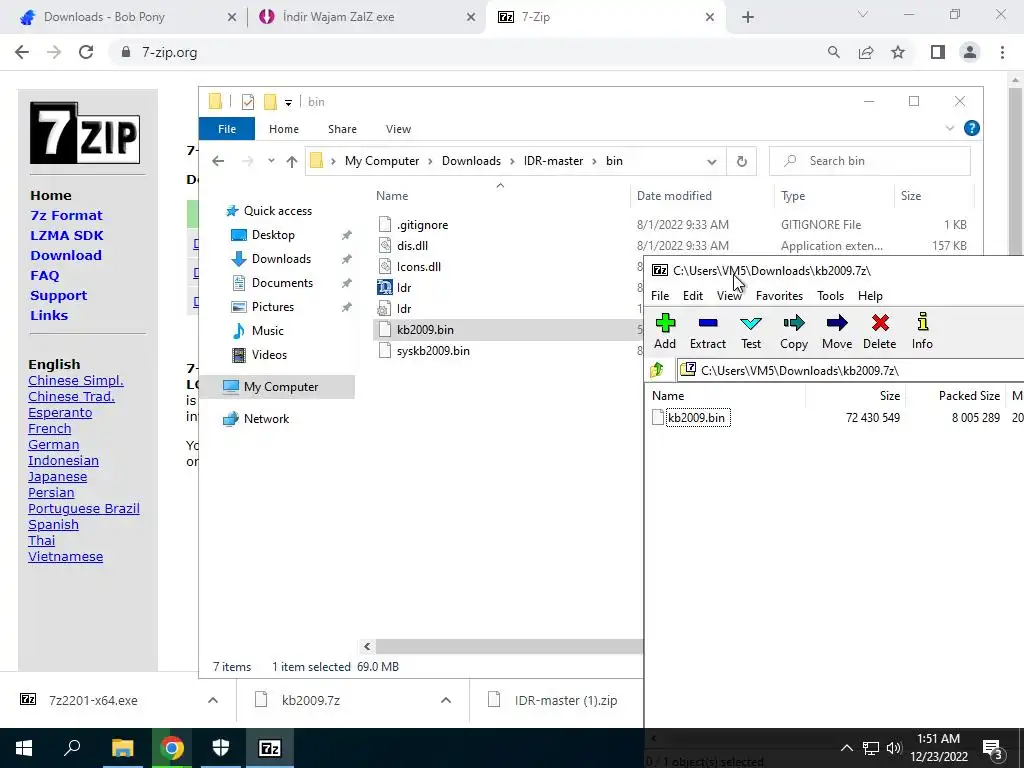The height and width of the screenshot is (768, 1024).
Task: Open the Chrome side panel icon
Action: pos(938,52)
